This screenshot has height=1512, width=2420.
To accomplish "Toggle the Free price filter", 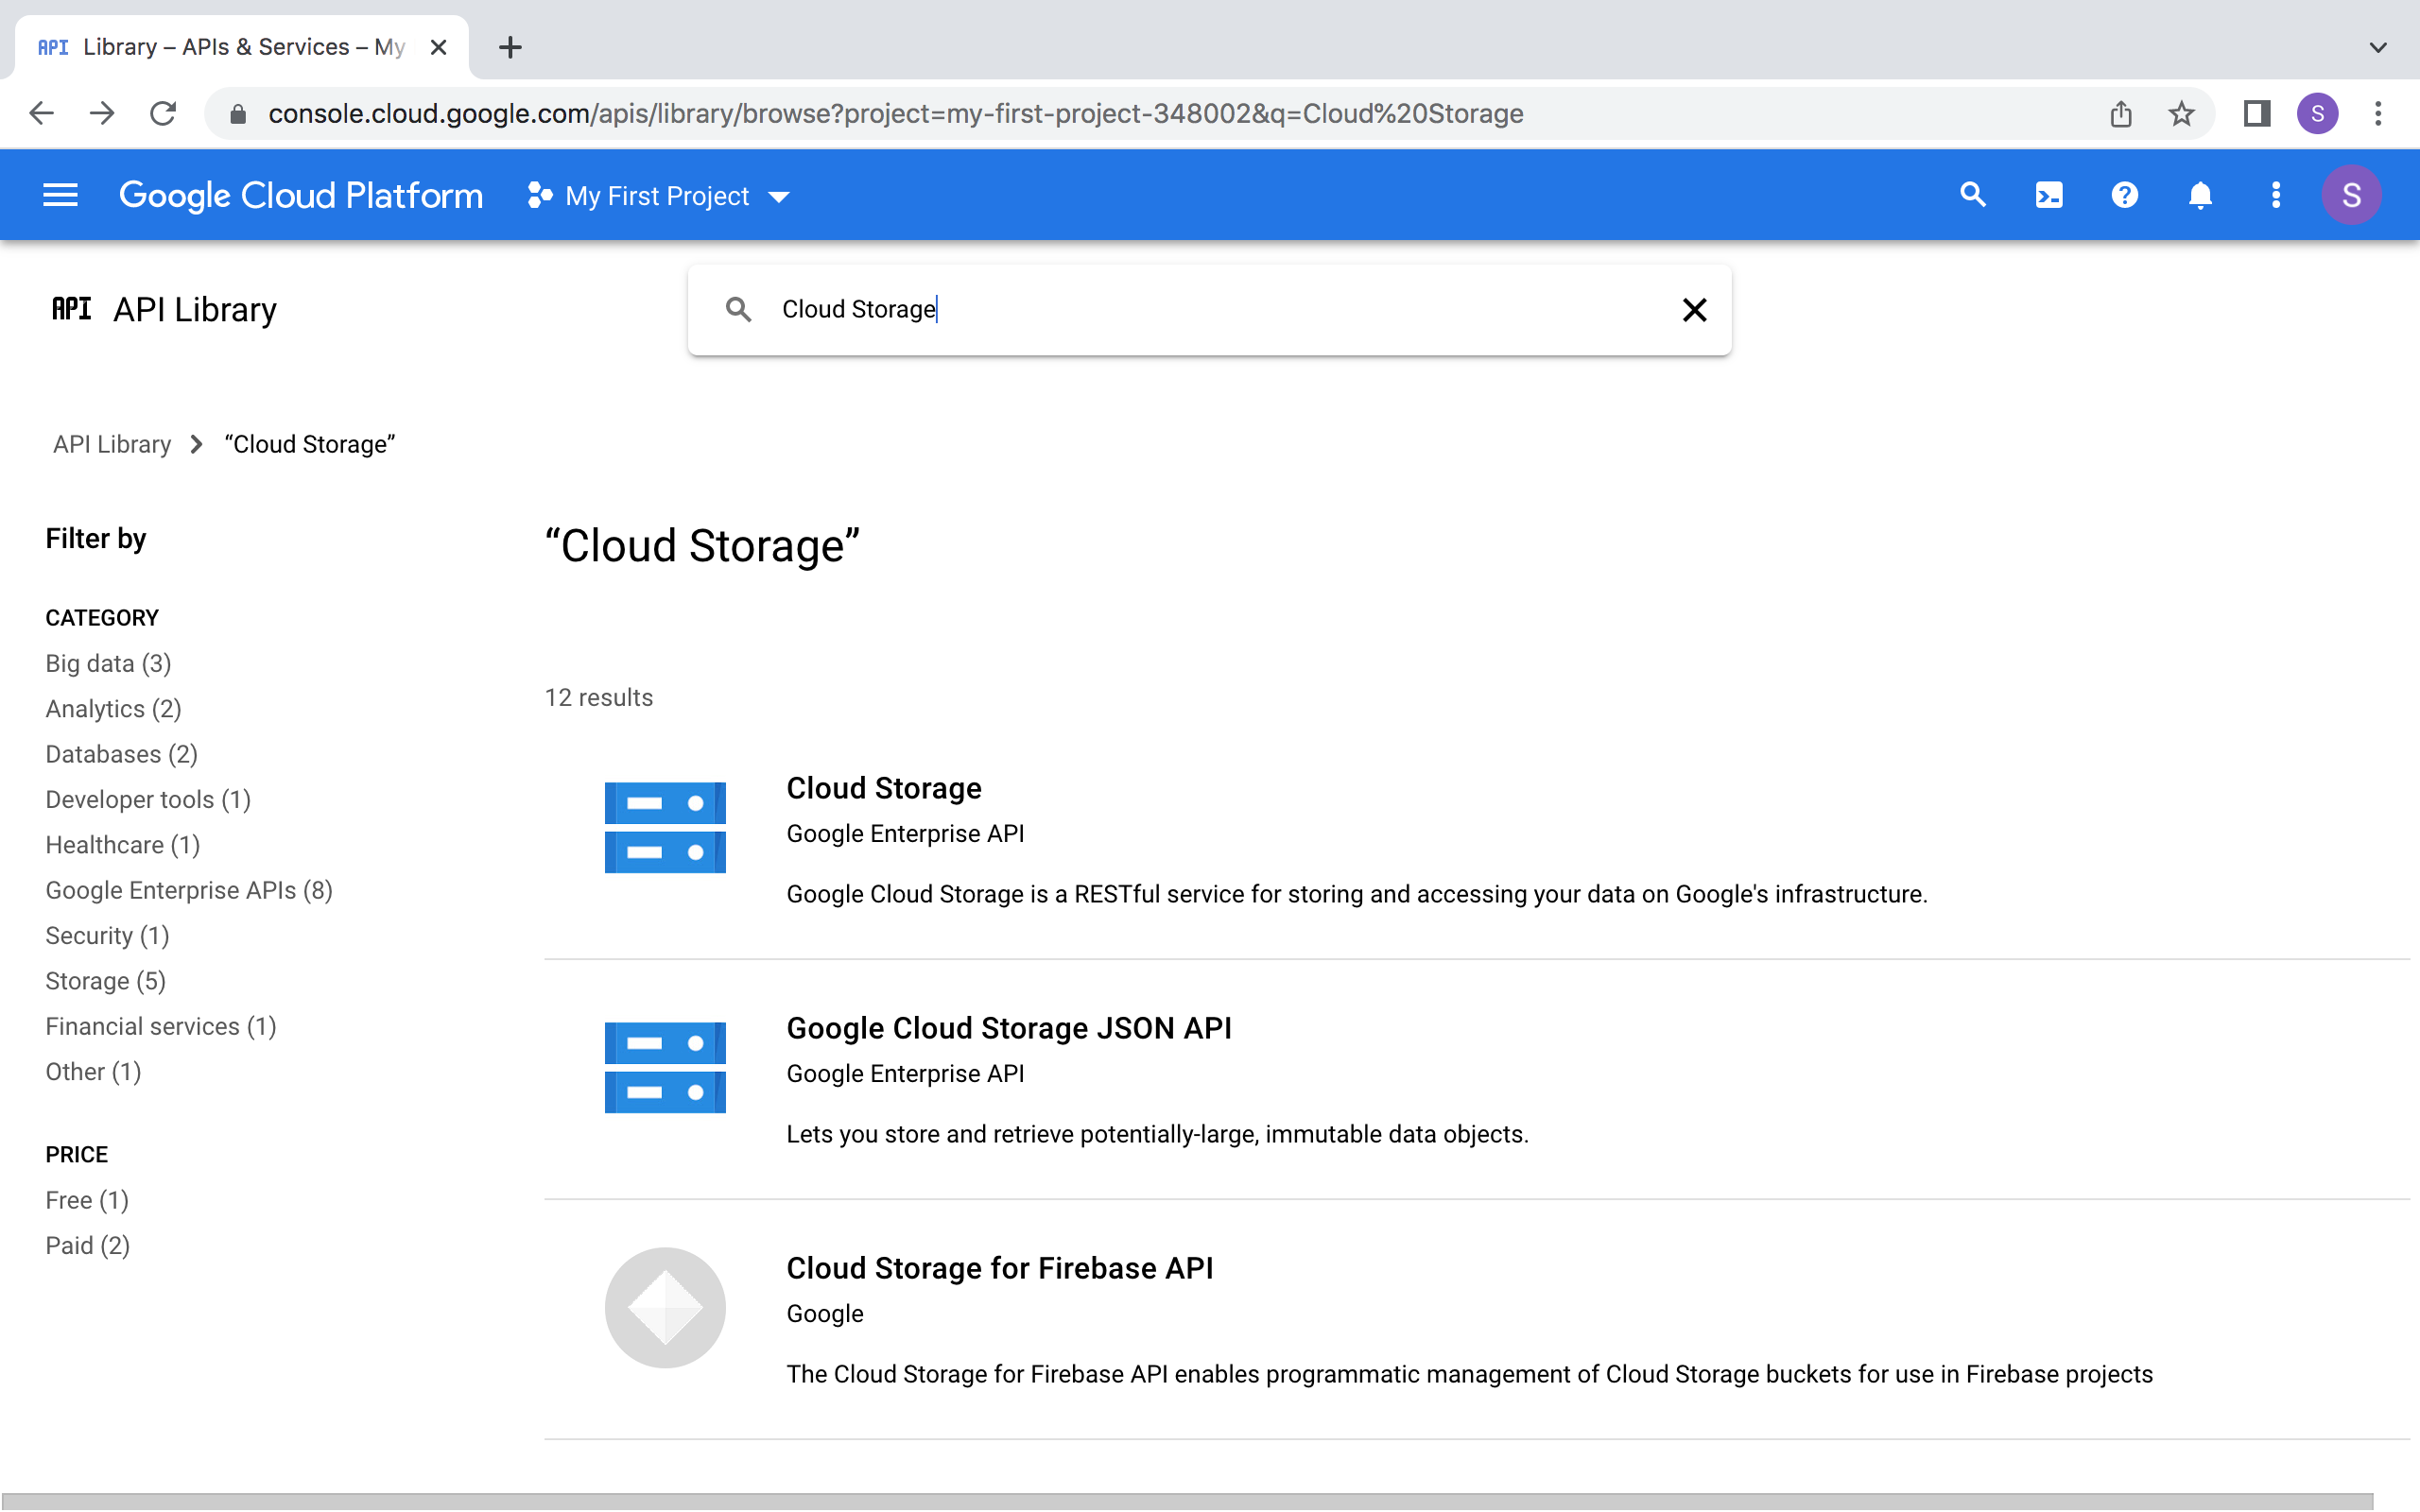I will pyautogui.click(x=87, y=1198).
